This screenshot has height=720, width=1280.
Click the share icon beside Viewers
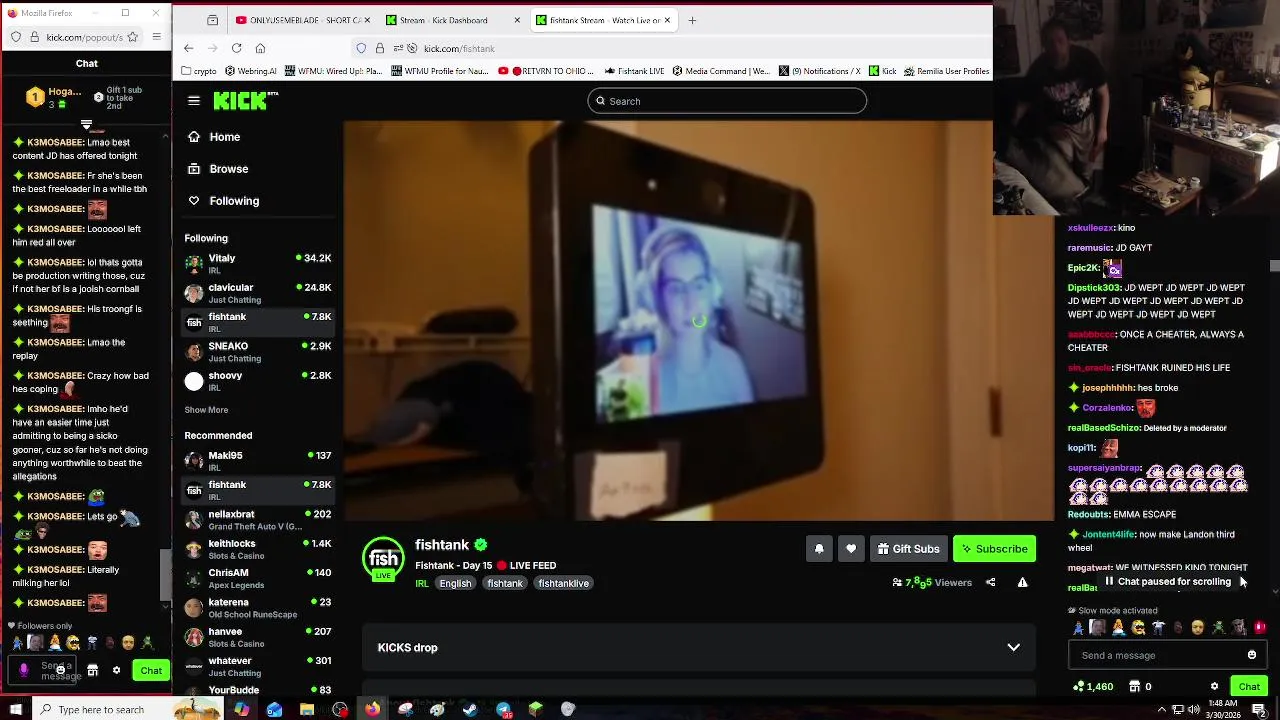tap(990, 582)
